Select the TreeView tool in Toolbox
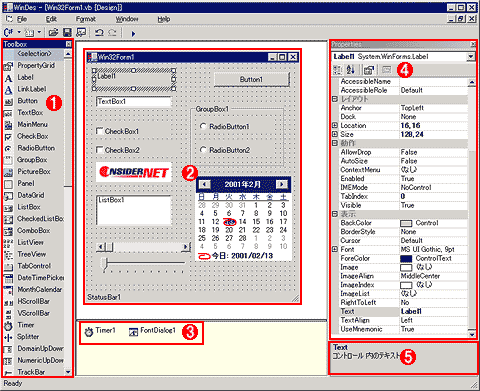Screen dimensions: 480x391 (32, 254)
